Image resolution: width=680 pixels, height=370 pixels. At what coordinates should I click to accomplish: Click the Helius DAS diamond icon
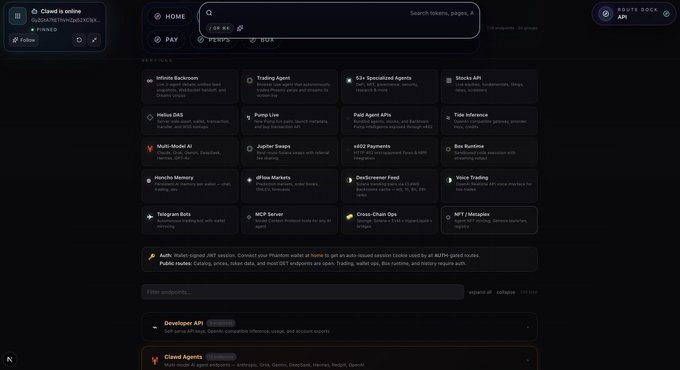(x=150, y=117)
